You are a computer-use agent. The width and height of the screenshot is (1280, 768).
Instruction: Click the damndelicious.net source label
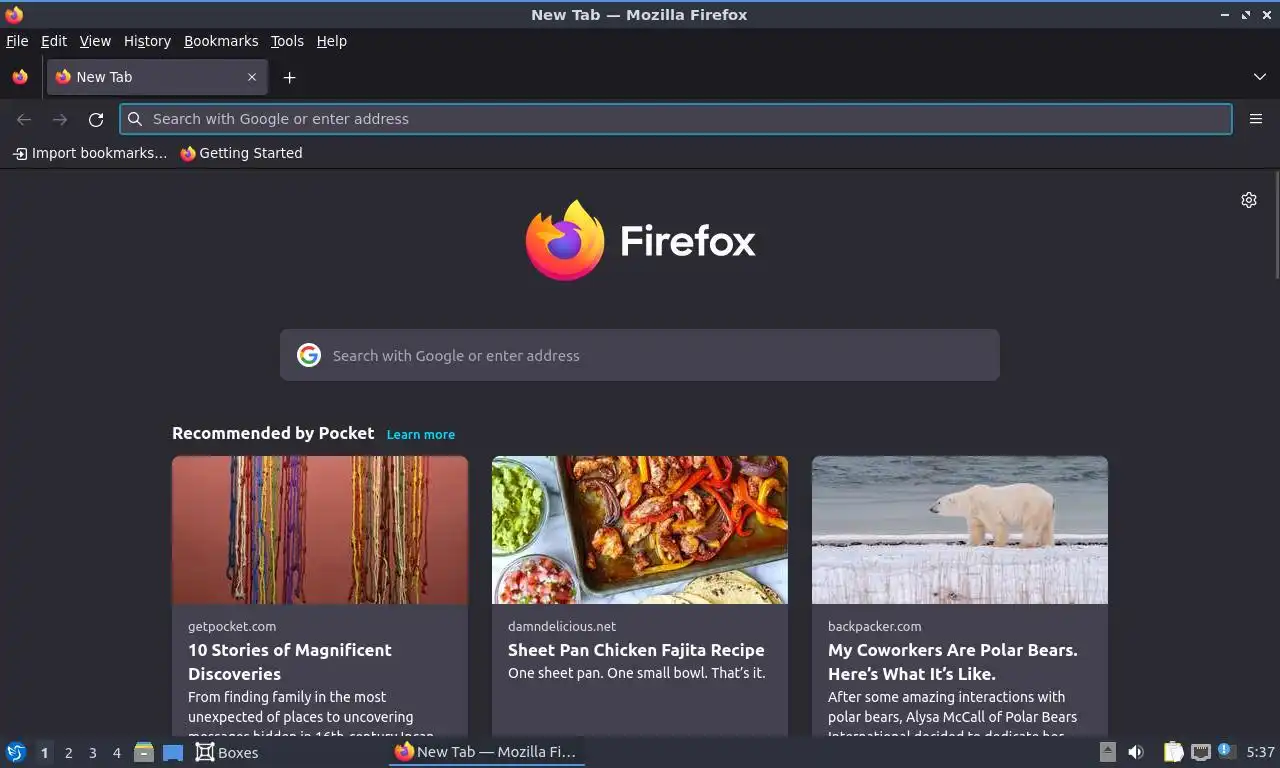tap(562, 627)
